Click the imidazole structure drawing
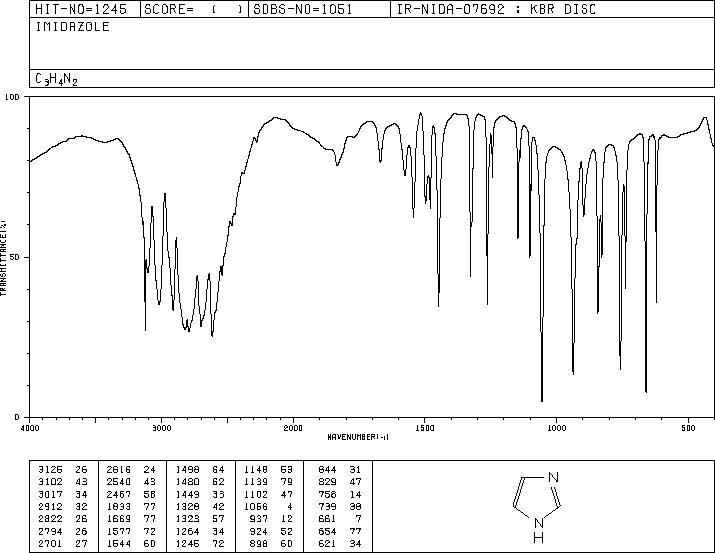The width and height of the screenshot is (715, 553). click(x=537, y=507)
